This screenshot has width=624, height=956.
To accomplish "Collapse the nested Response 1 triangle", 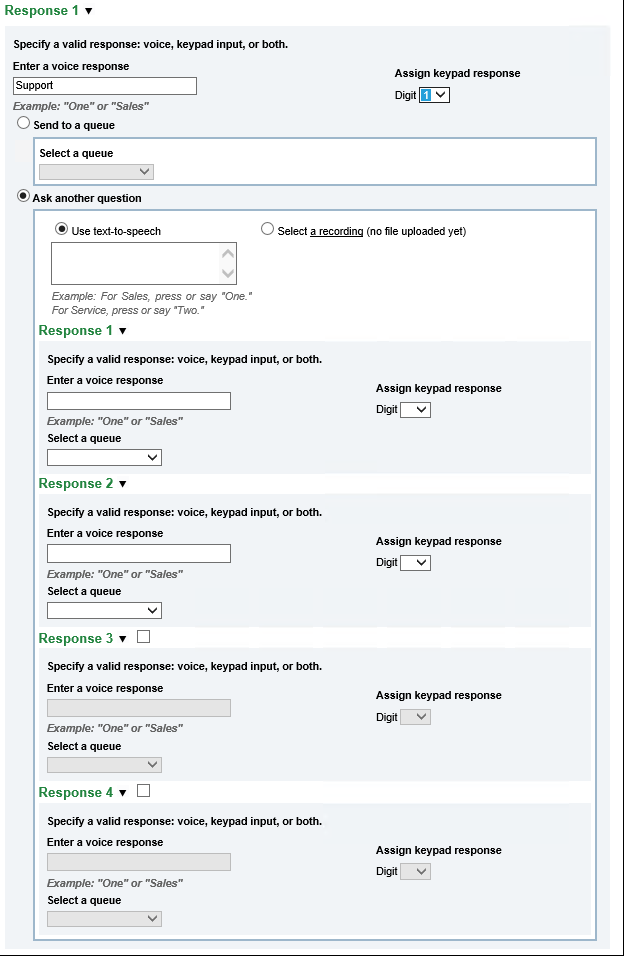I will point(122,331).
